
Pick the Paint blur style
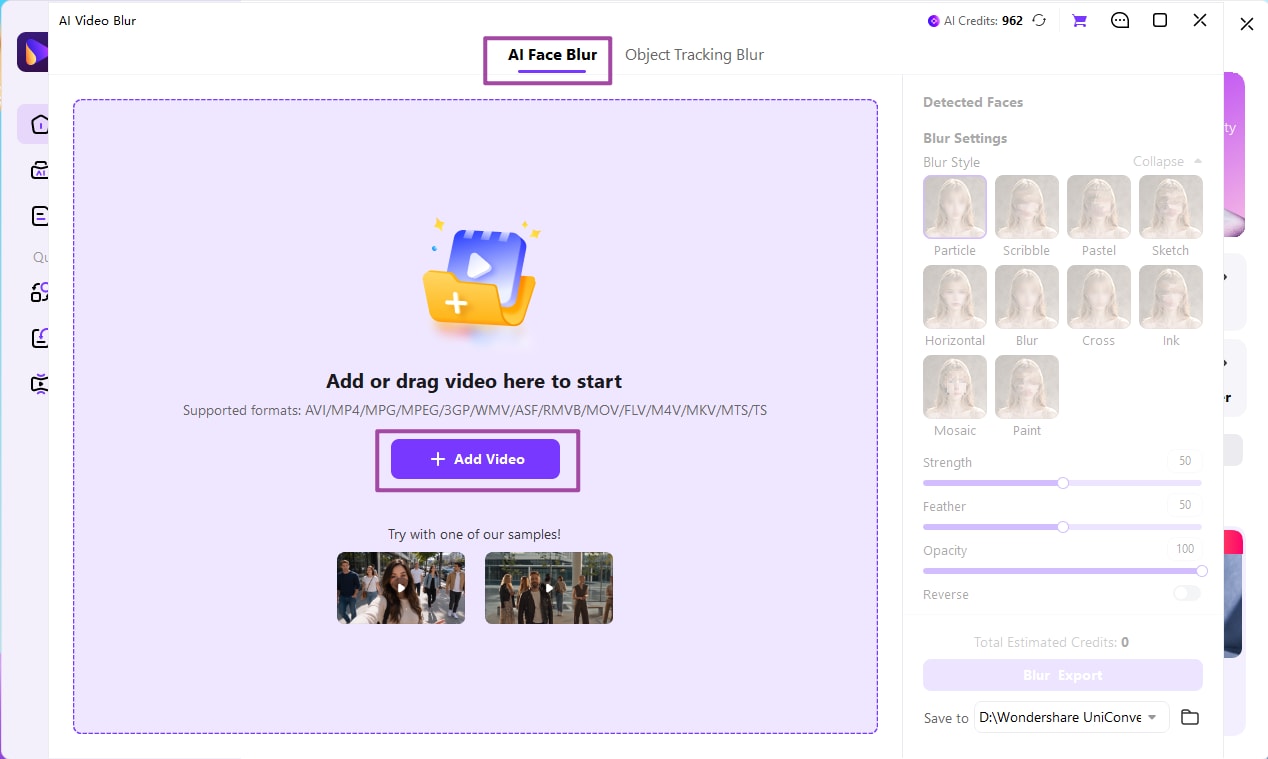1027,387
